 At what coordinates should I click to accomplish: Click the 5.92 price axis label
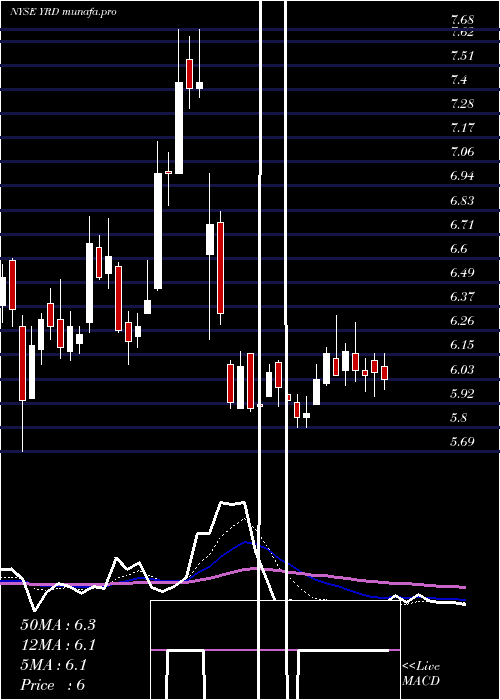pyautogui.click(x=462, y=394)
